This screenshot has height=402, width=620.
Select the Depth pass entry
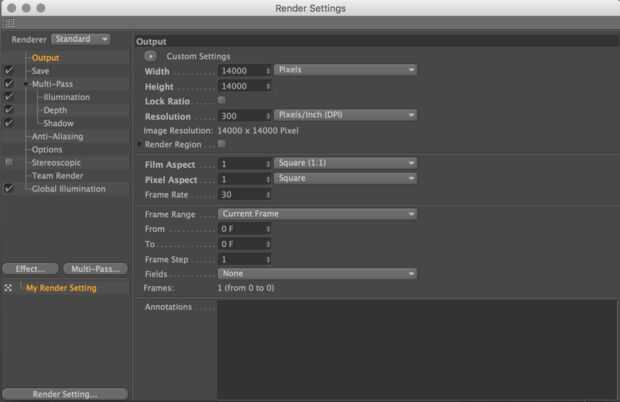[55, 110]
